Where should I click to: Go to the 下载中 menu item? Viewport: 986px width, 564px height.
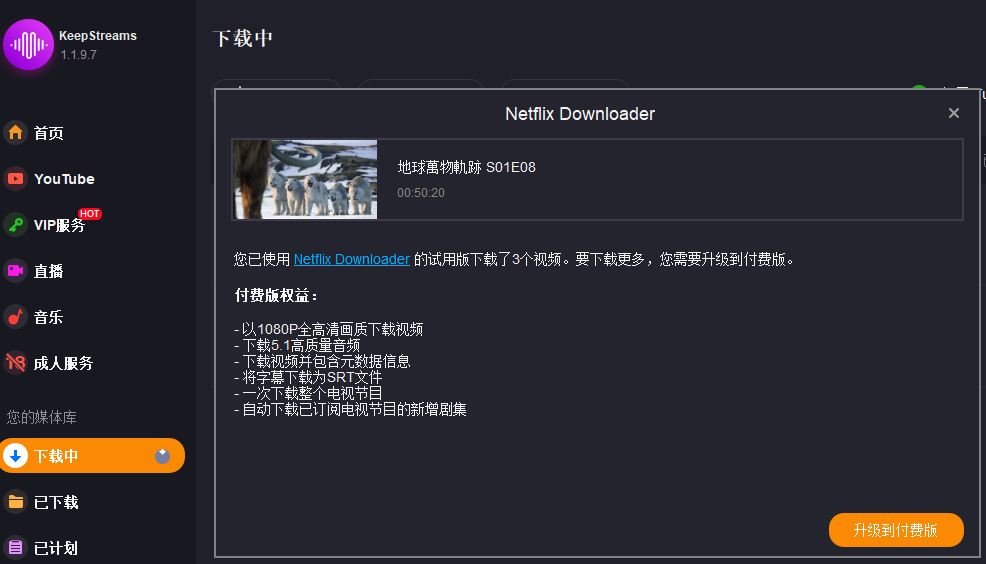coord(92,456)
